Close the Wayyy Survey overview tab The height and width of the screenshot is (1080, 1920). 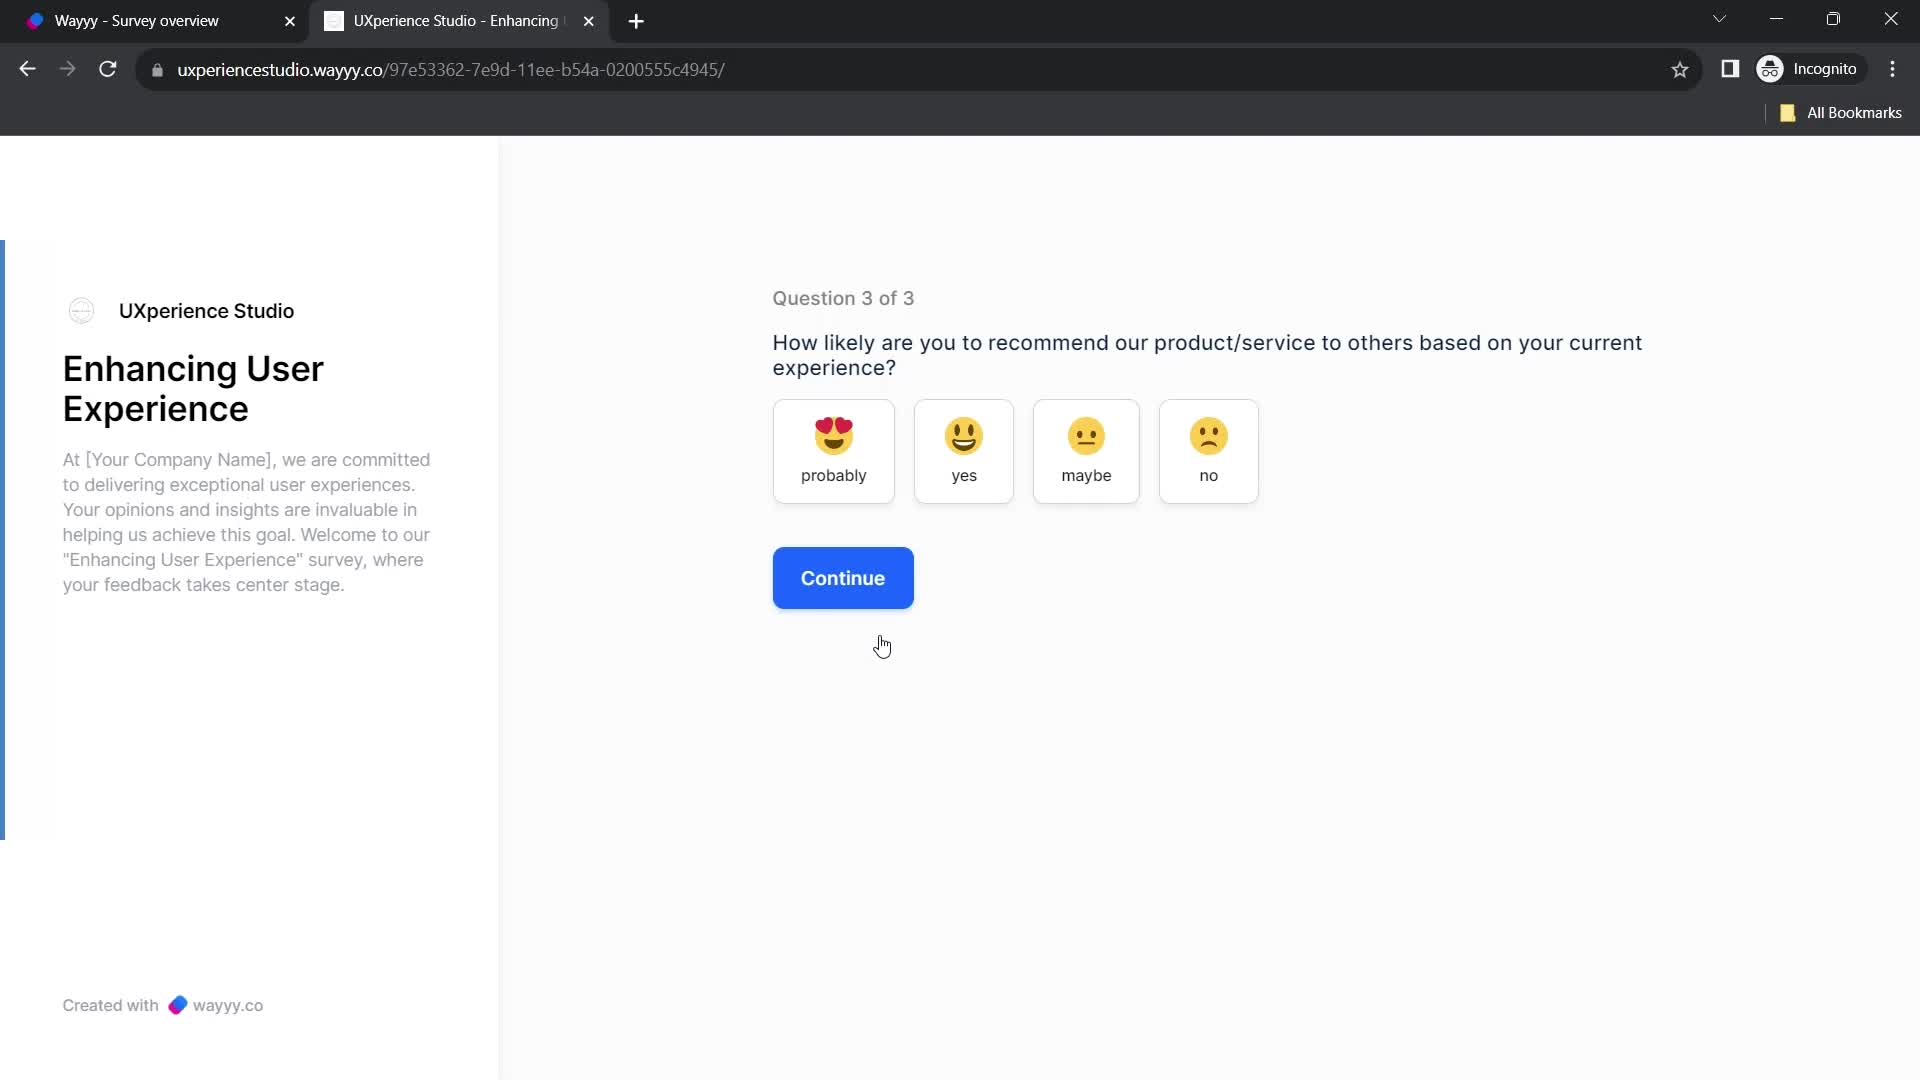[290, 21]
